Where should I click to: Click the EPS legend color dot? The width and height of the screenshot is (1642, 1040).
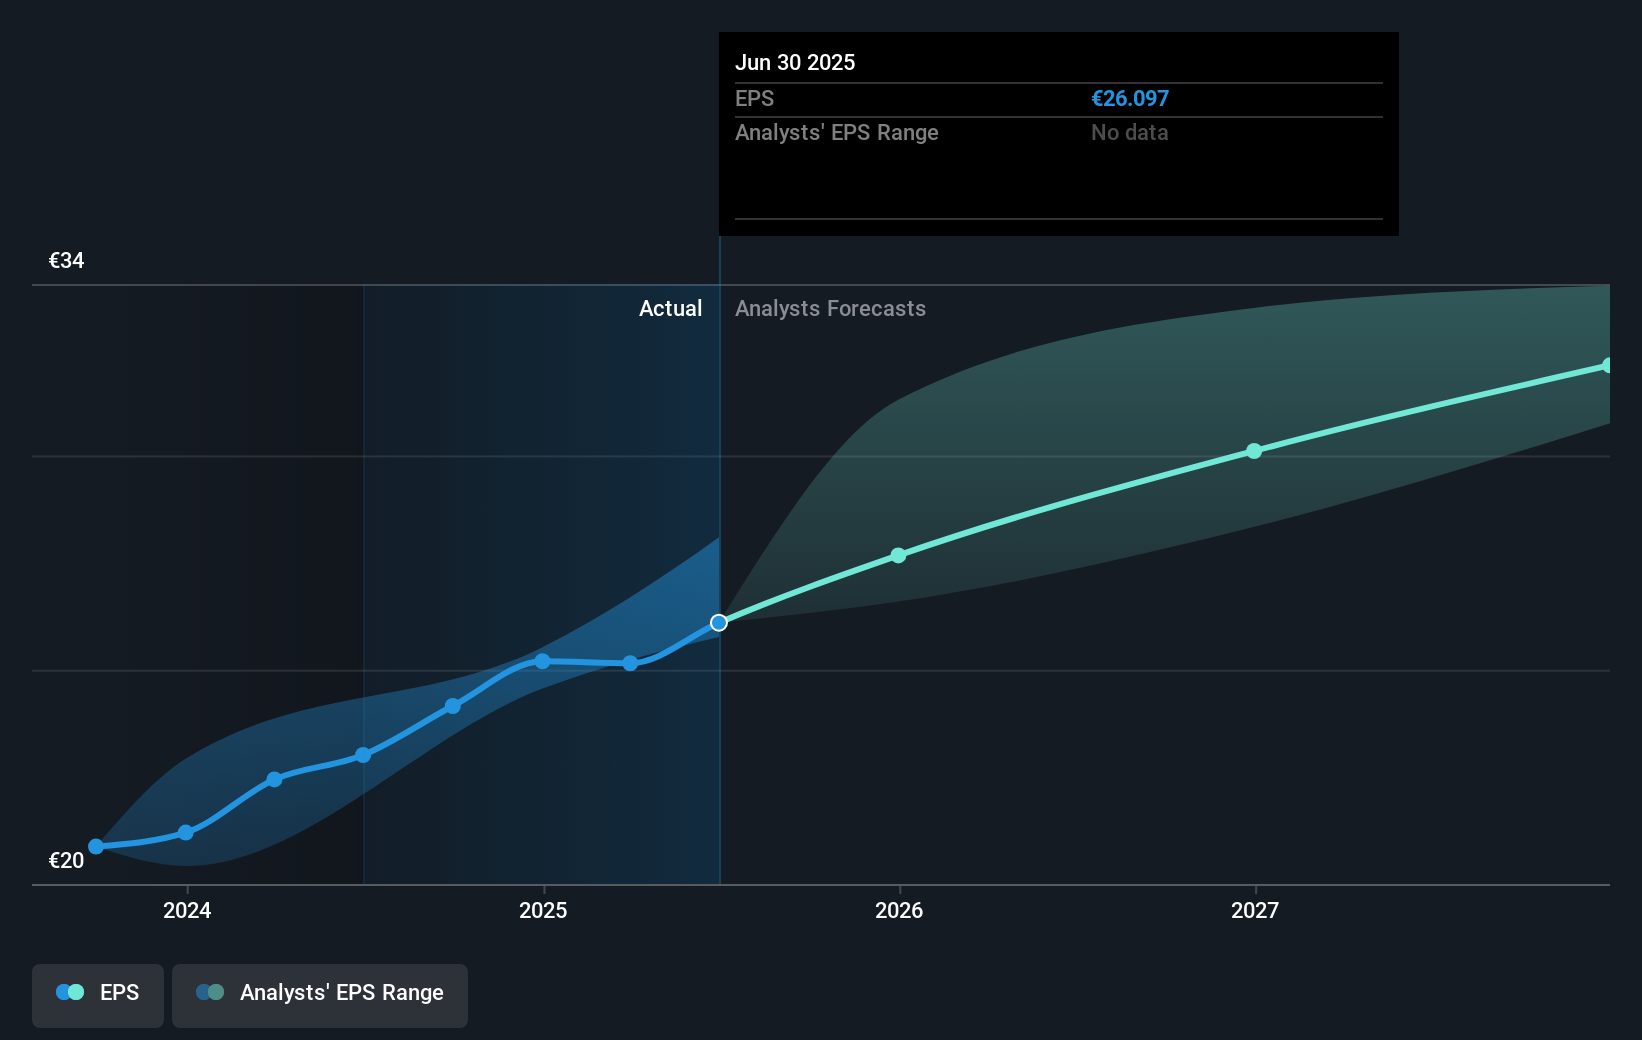(x=68, y=991)
